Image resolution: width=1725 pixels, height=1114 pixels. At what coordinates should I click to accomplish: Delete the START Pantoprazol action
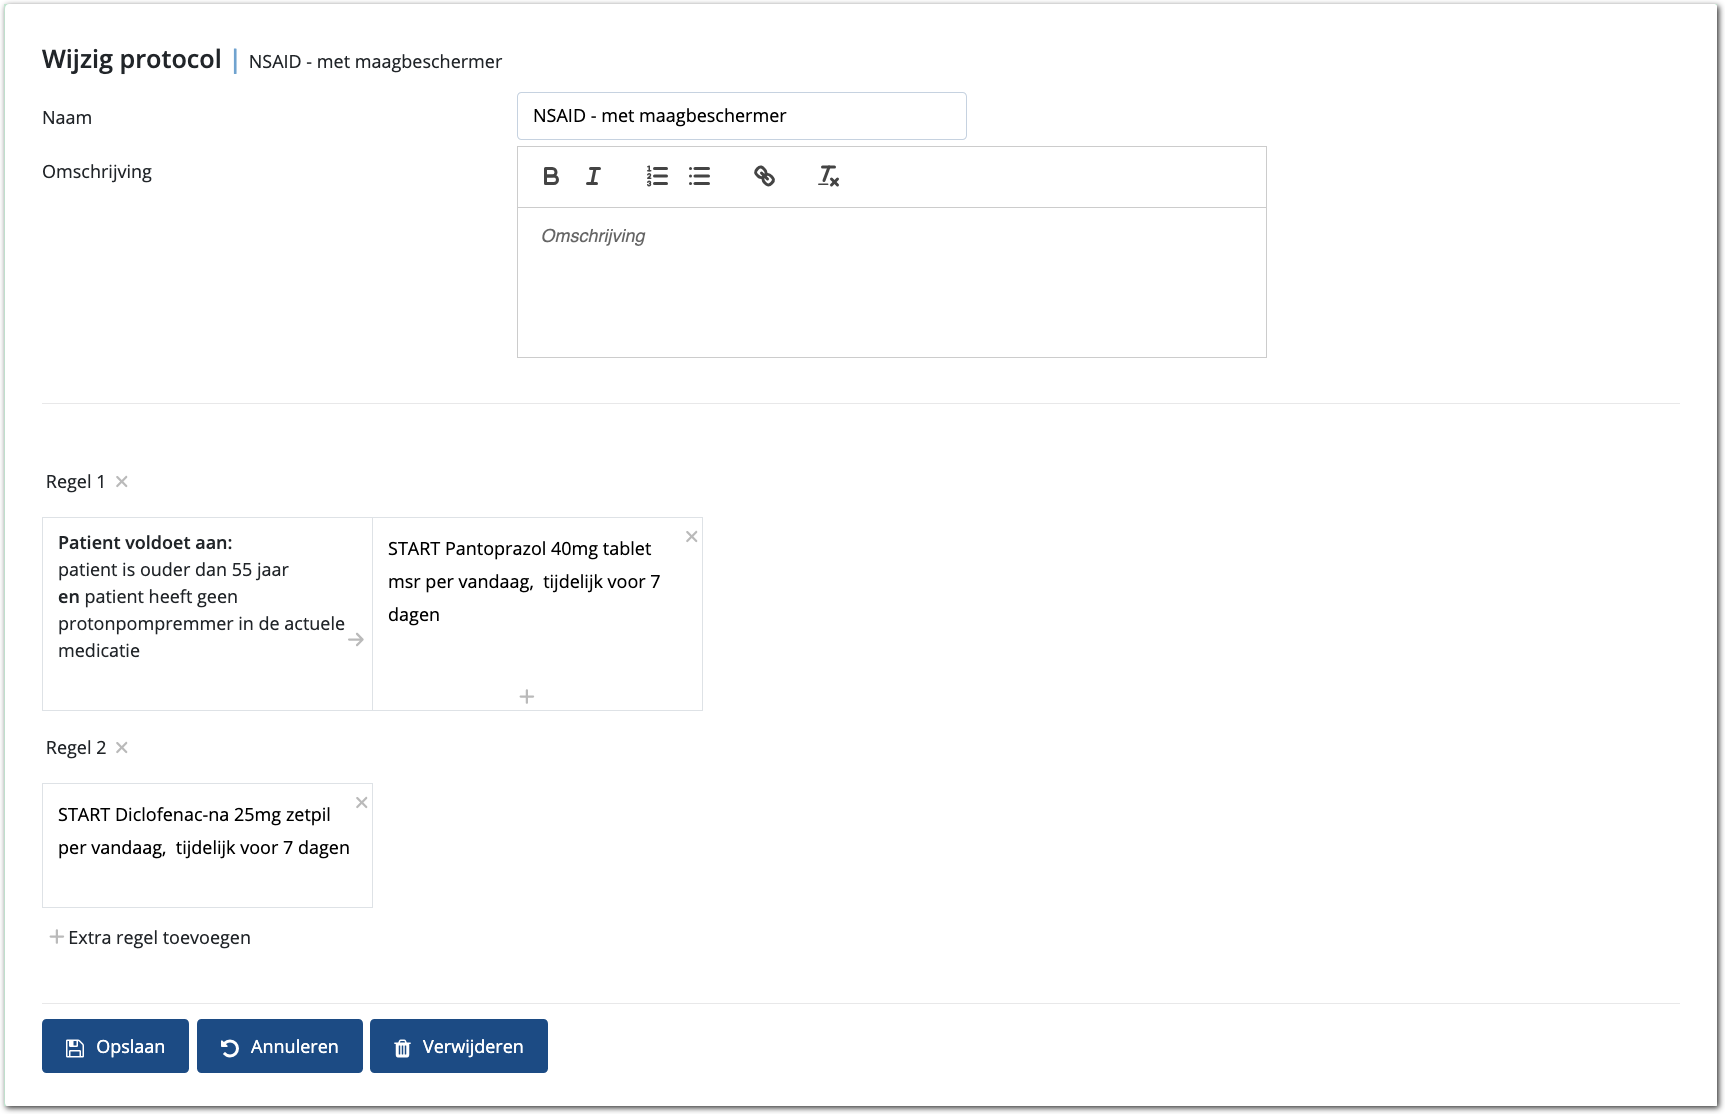(x=691, y=537)
